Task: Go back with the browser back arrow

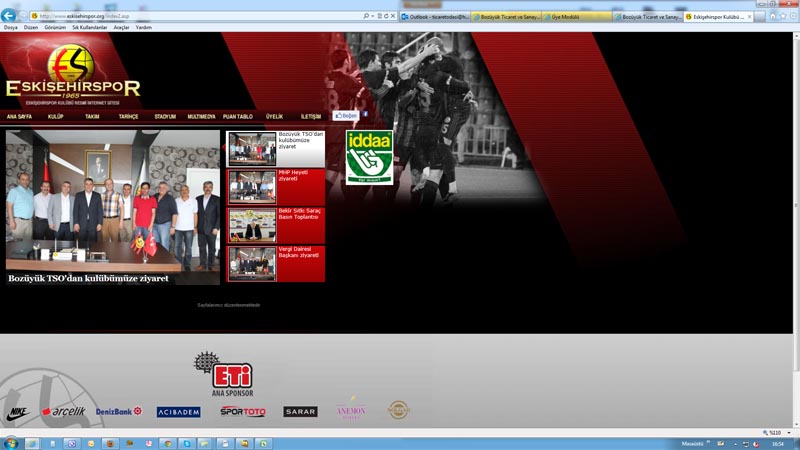Action: click(x=8, y=15)
